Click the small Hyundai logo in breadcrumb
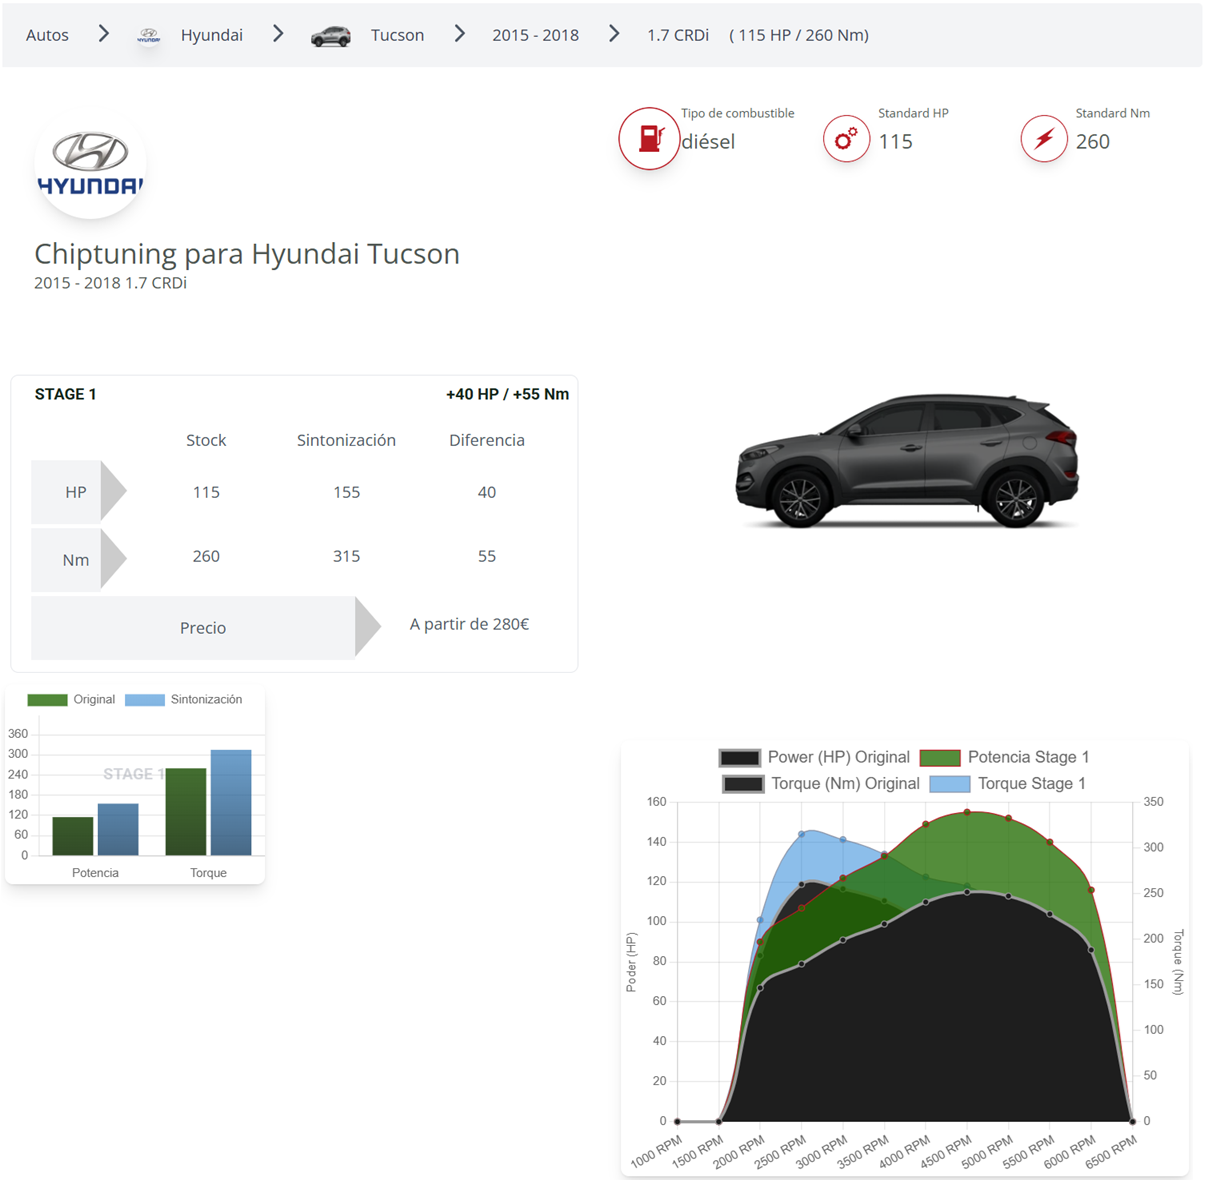1208x1180 pixels. (149, 36)
